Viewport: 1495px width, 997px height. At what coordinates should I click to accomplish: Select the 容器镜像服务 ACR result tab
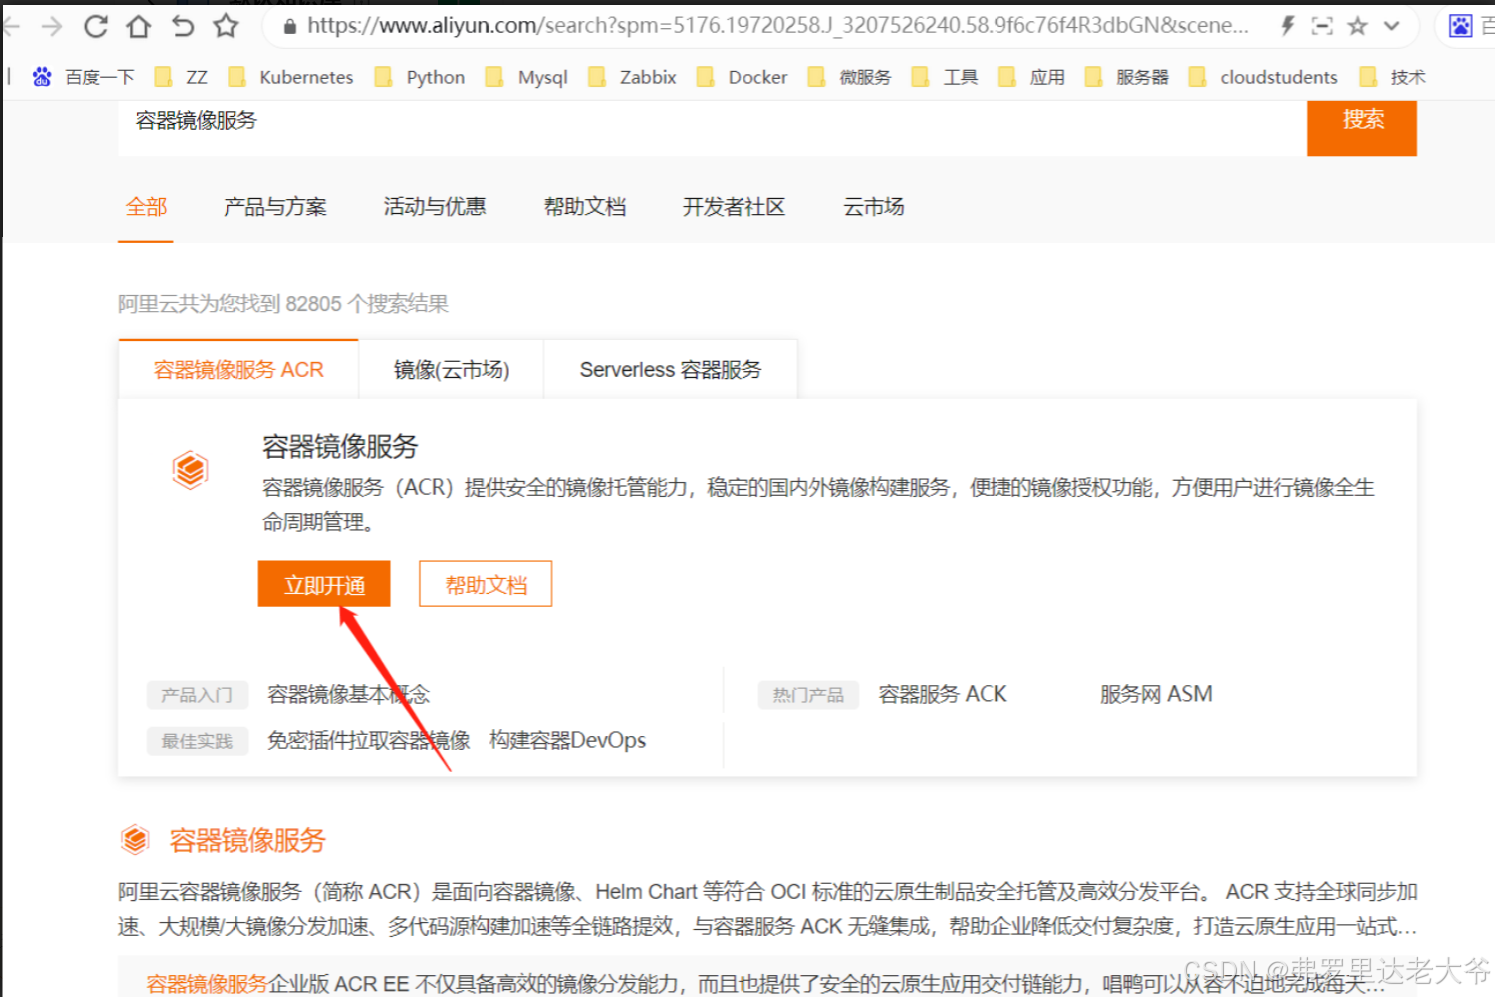(x=238, y=369)
